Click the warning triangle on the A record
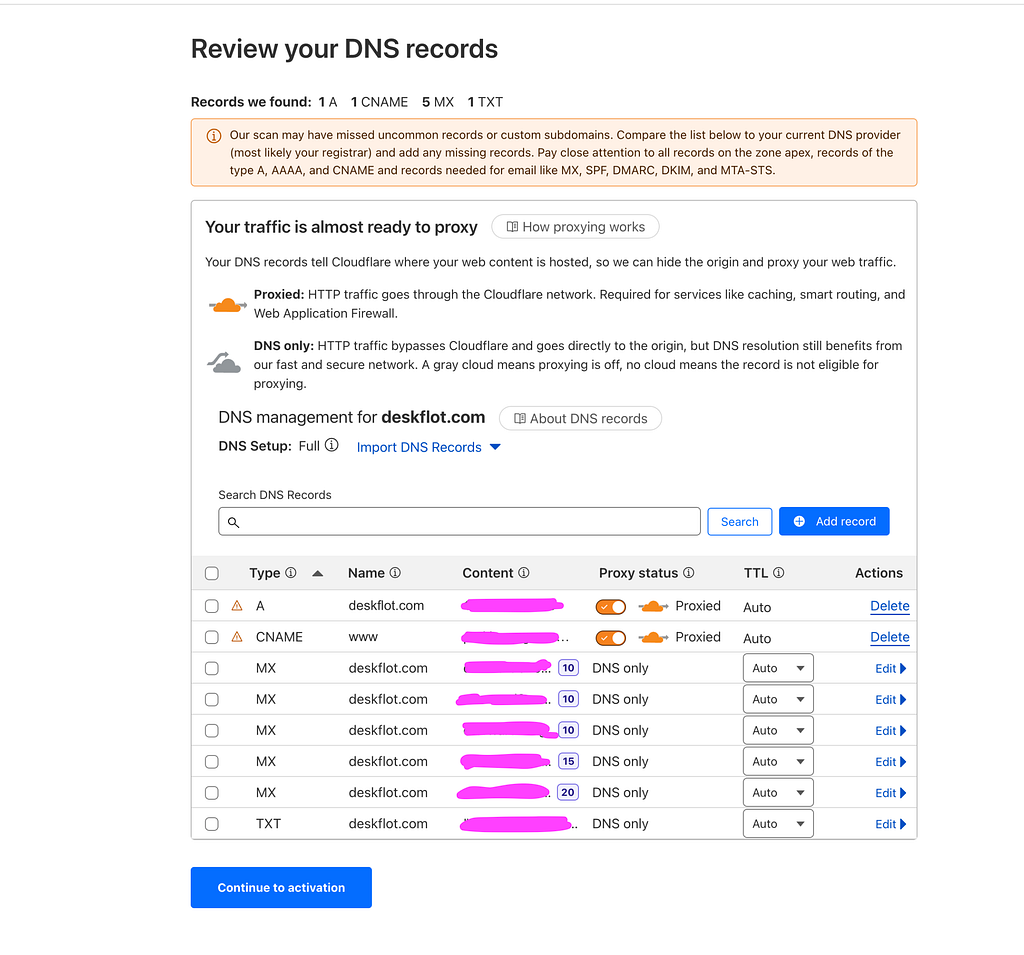Image resolution: width=1024 pixels, height=955 pixels. tap(237, 606)
